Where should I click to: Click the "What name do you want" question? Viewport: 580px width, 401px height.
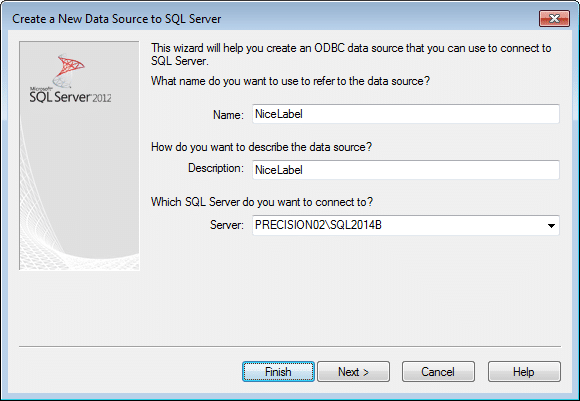(290, 81)
